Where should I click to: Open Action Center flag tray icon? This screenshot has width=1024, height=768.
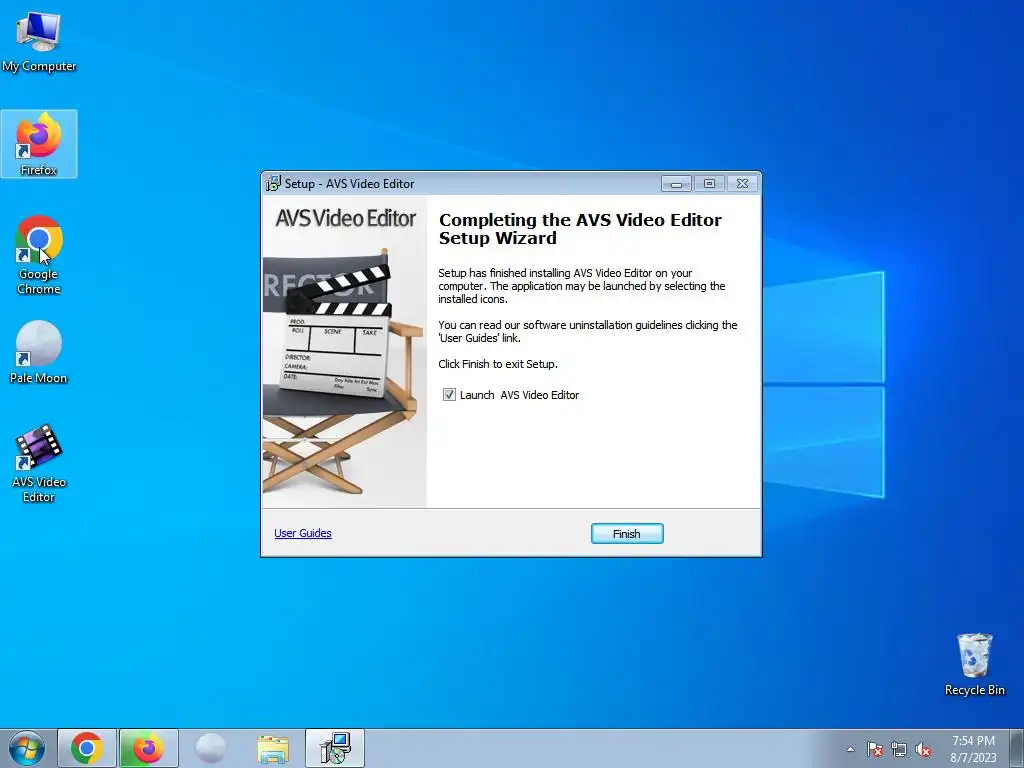coord(874,749)
